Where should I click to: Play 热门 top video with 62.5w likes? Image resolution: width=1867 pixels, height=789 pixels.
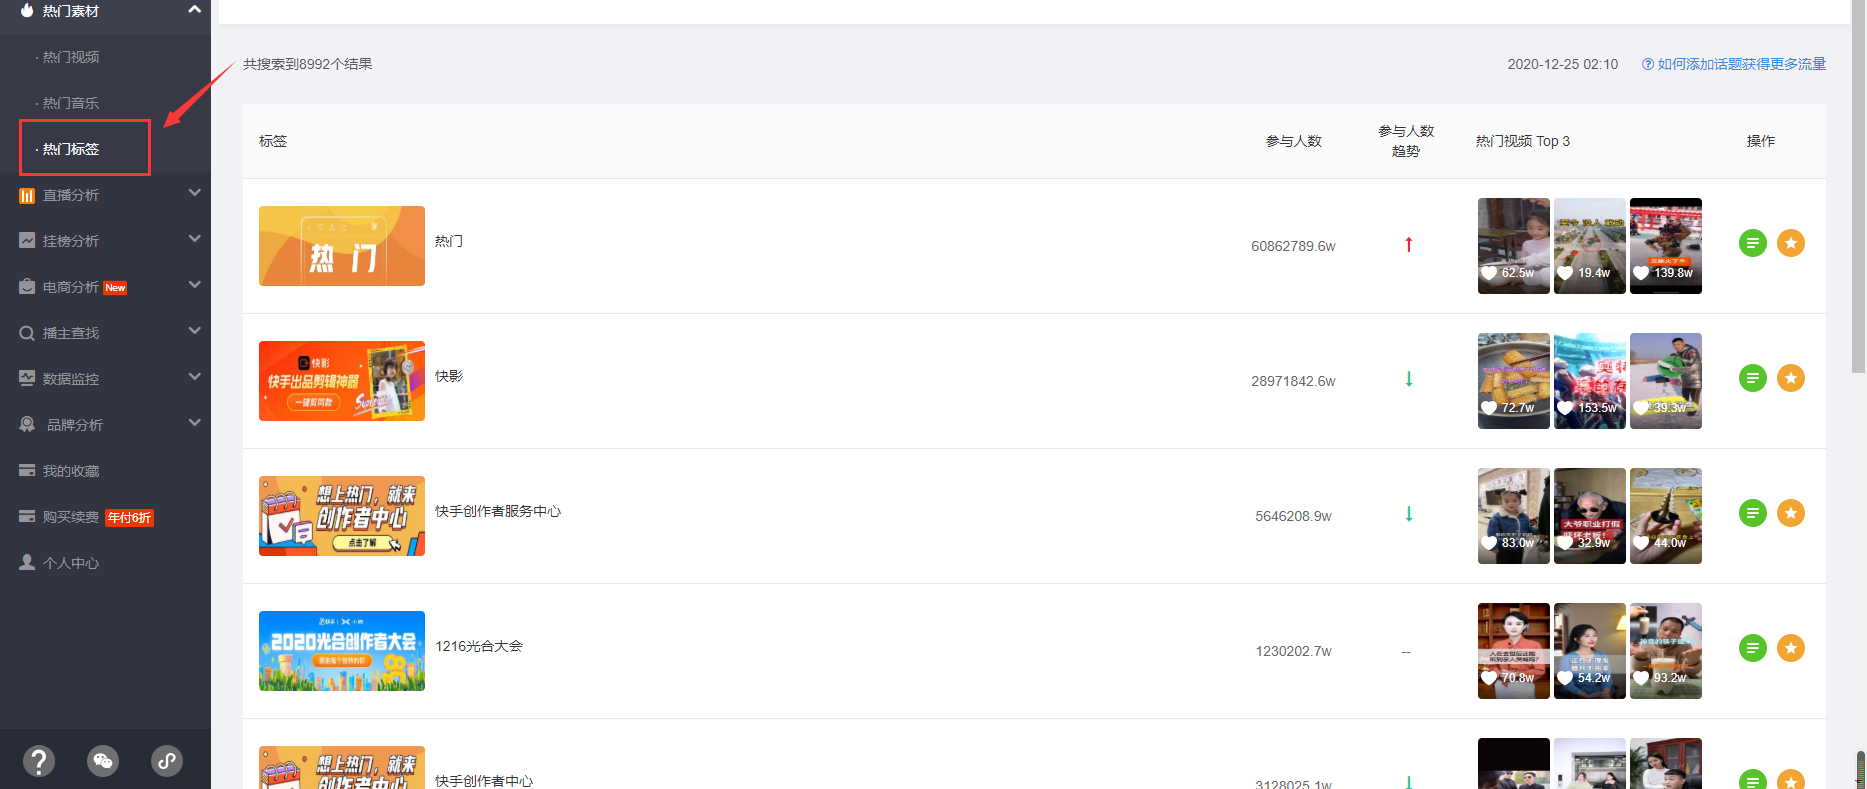pos(1514,246)
